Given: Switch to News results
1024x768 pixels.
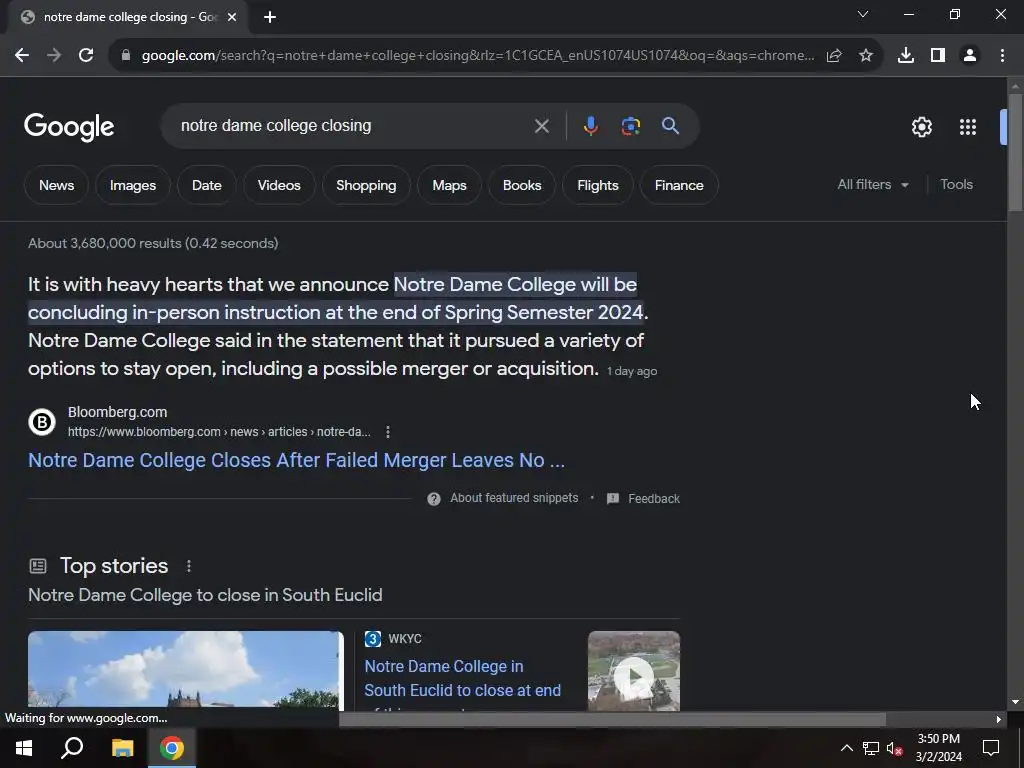Looking at the screenshot, I should pos(56,185).
